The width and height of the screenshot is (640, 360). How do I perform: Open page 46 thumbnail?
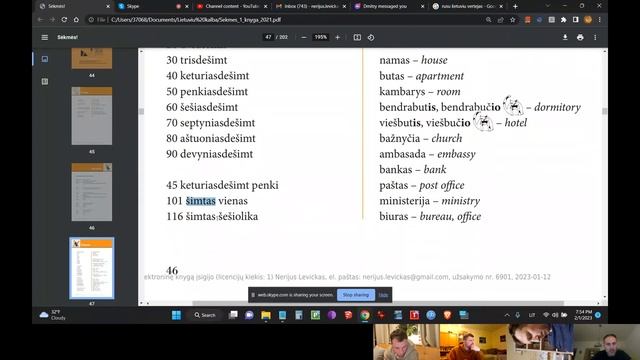(x=92, y=192)
